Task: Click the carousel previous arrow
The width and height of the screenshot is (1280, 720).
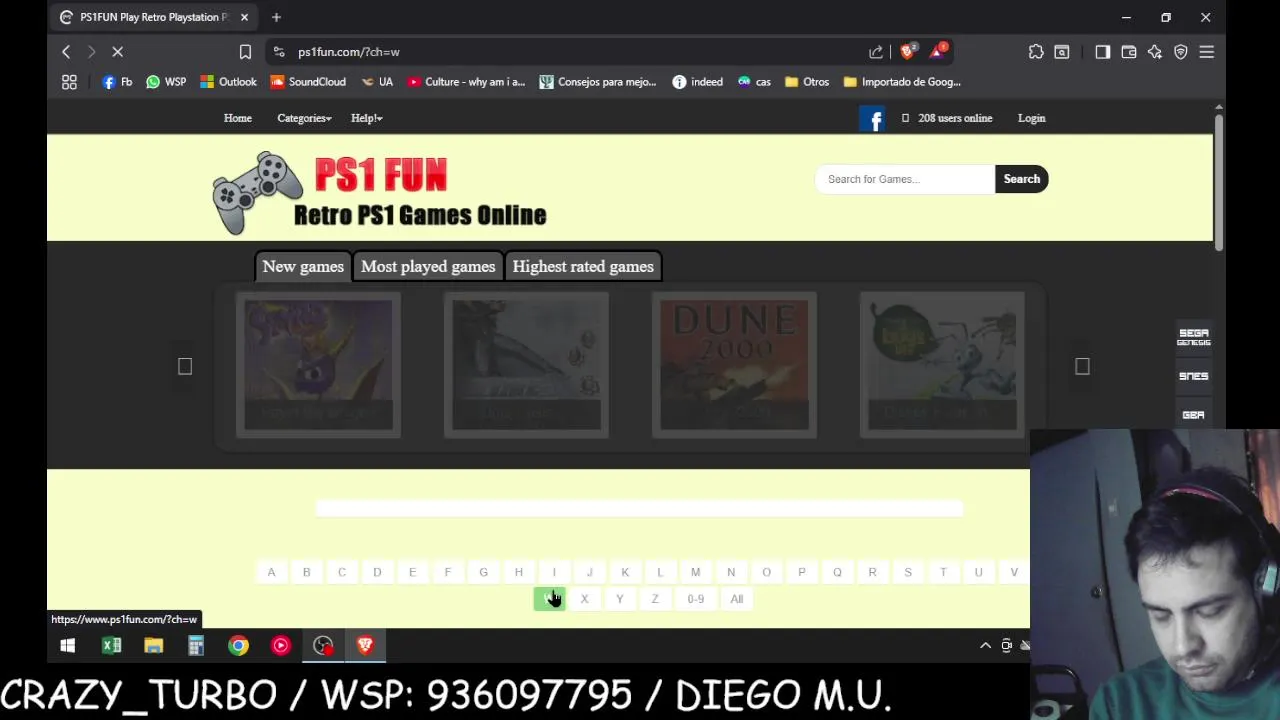Action: 185,367
